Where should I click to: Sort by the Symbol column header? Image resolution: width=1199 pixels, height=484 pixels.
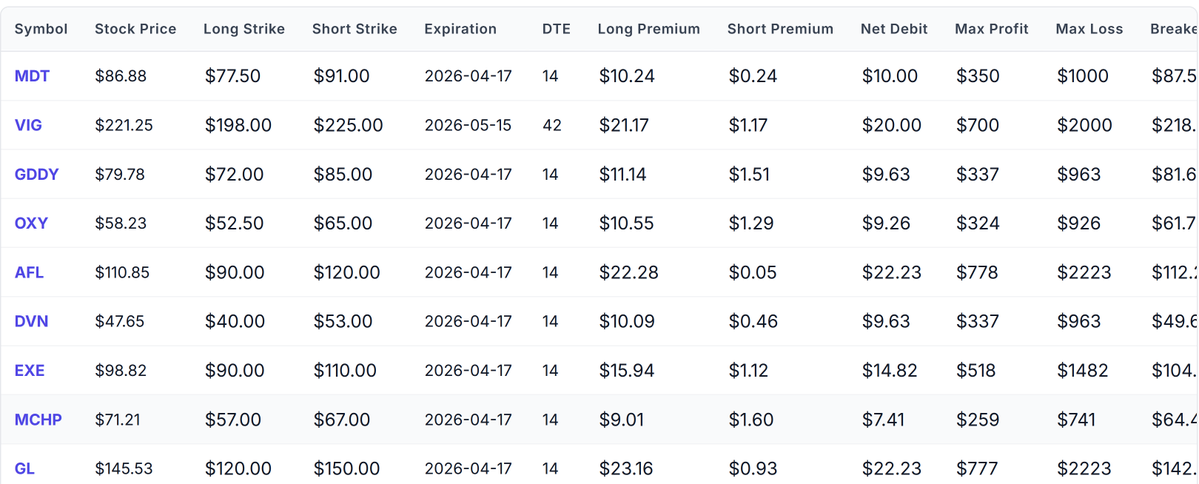[41, 29]
